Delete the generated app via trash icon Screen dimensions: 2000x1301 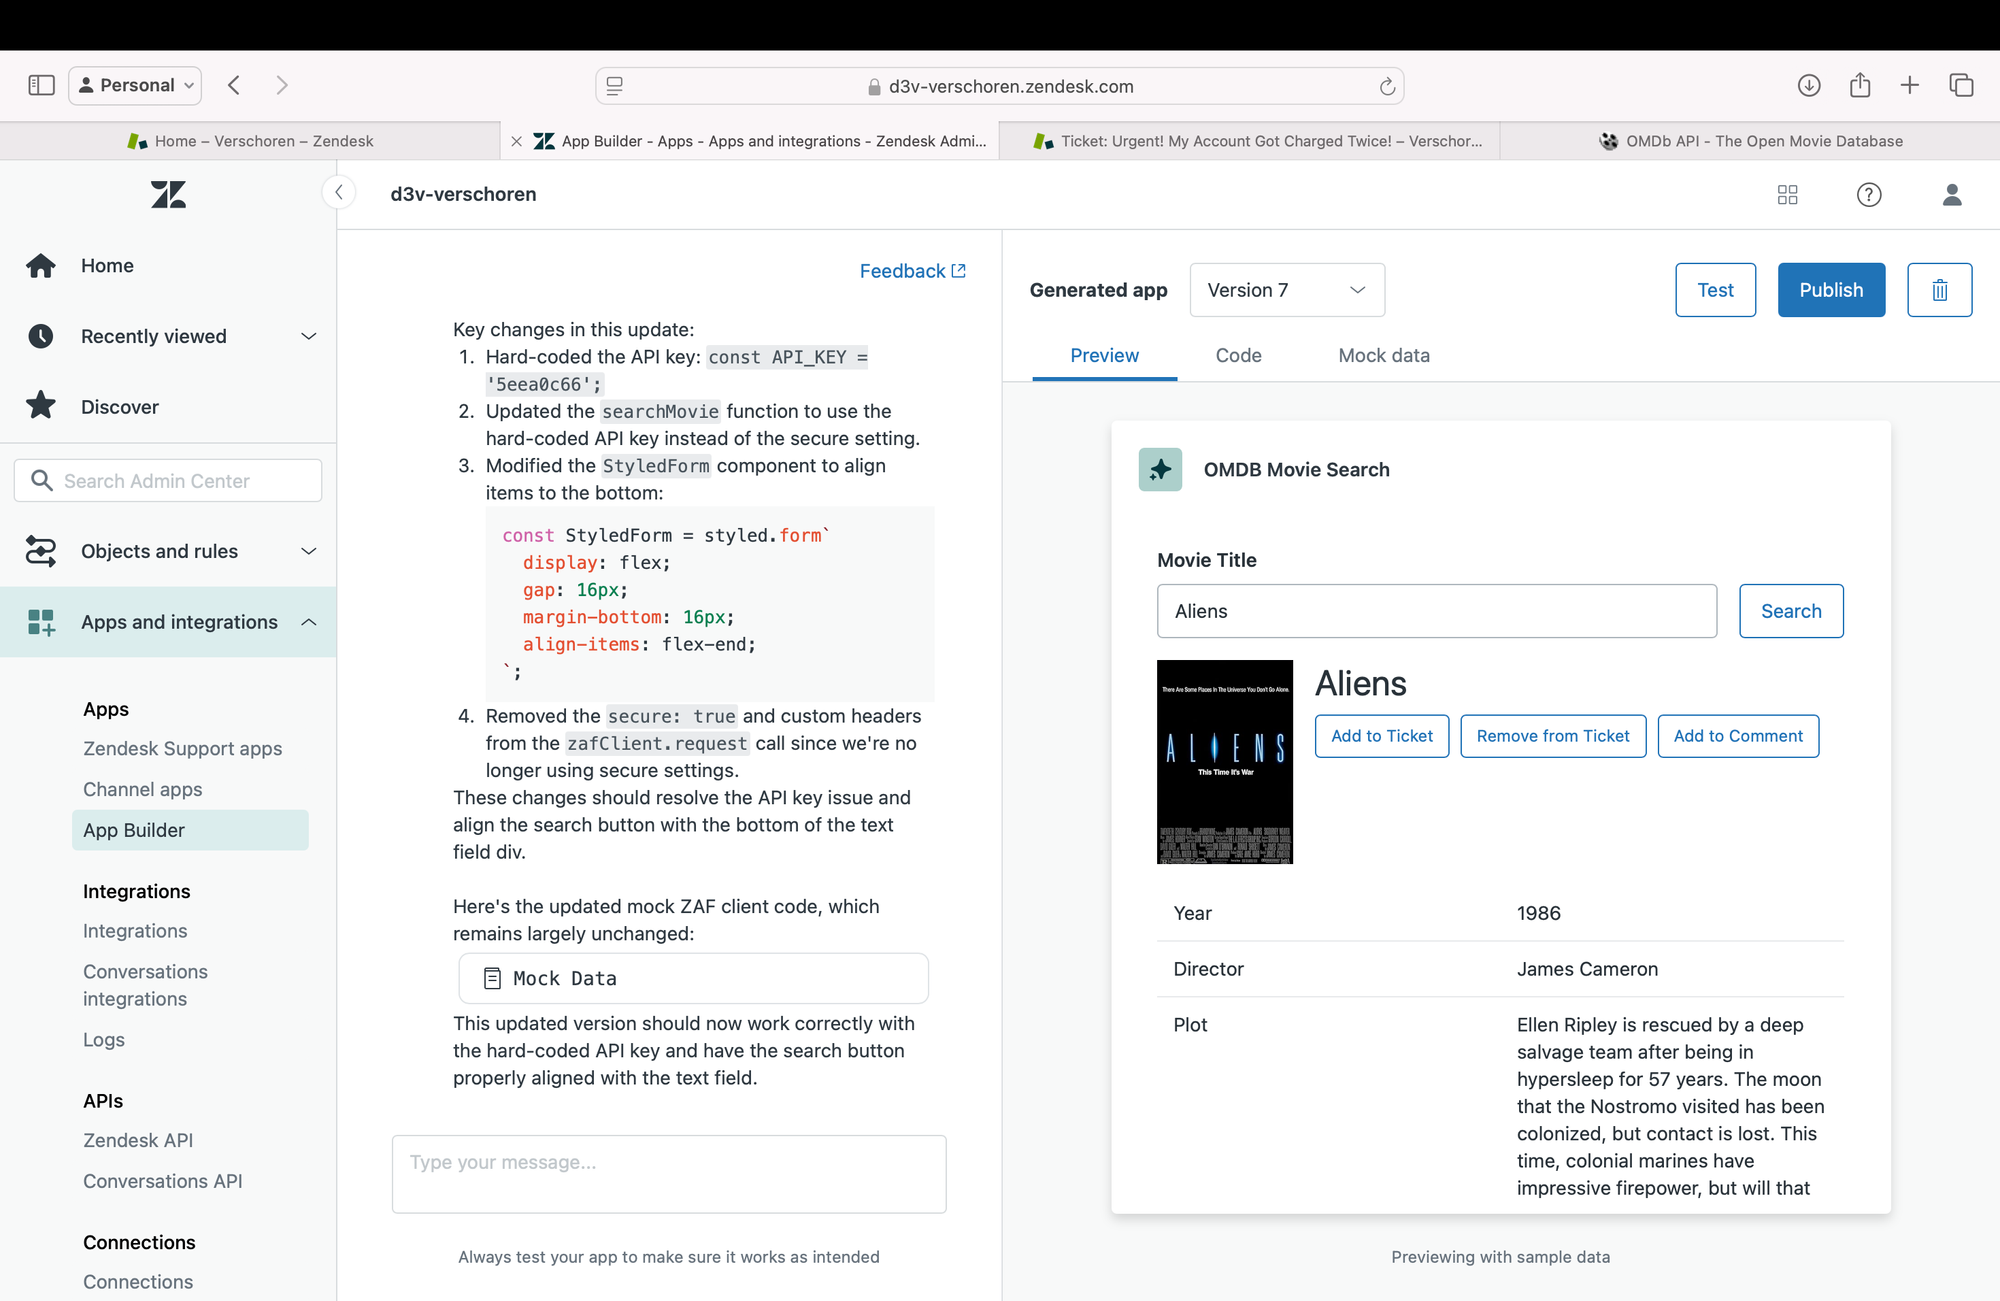[1939, 290]
